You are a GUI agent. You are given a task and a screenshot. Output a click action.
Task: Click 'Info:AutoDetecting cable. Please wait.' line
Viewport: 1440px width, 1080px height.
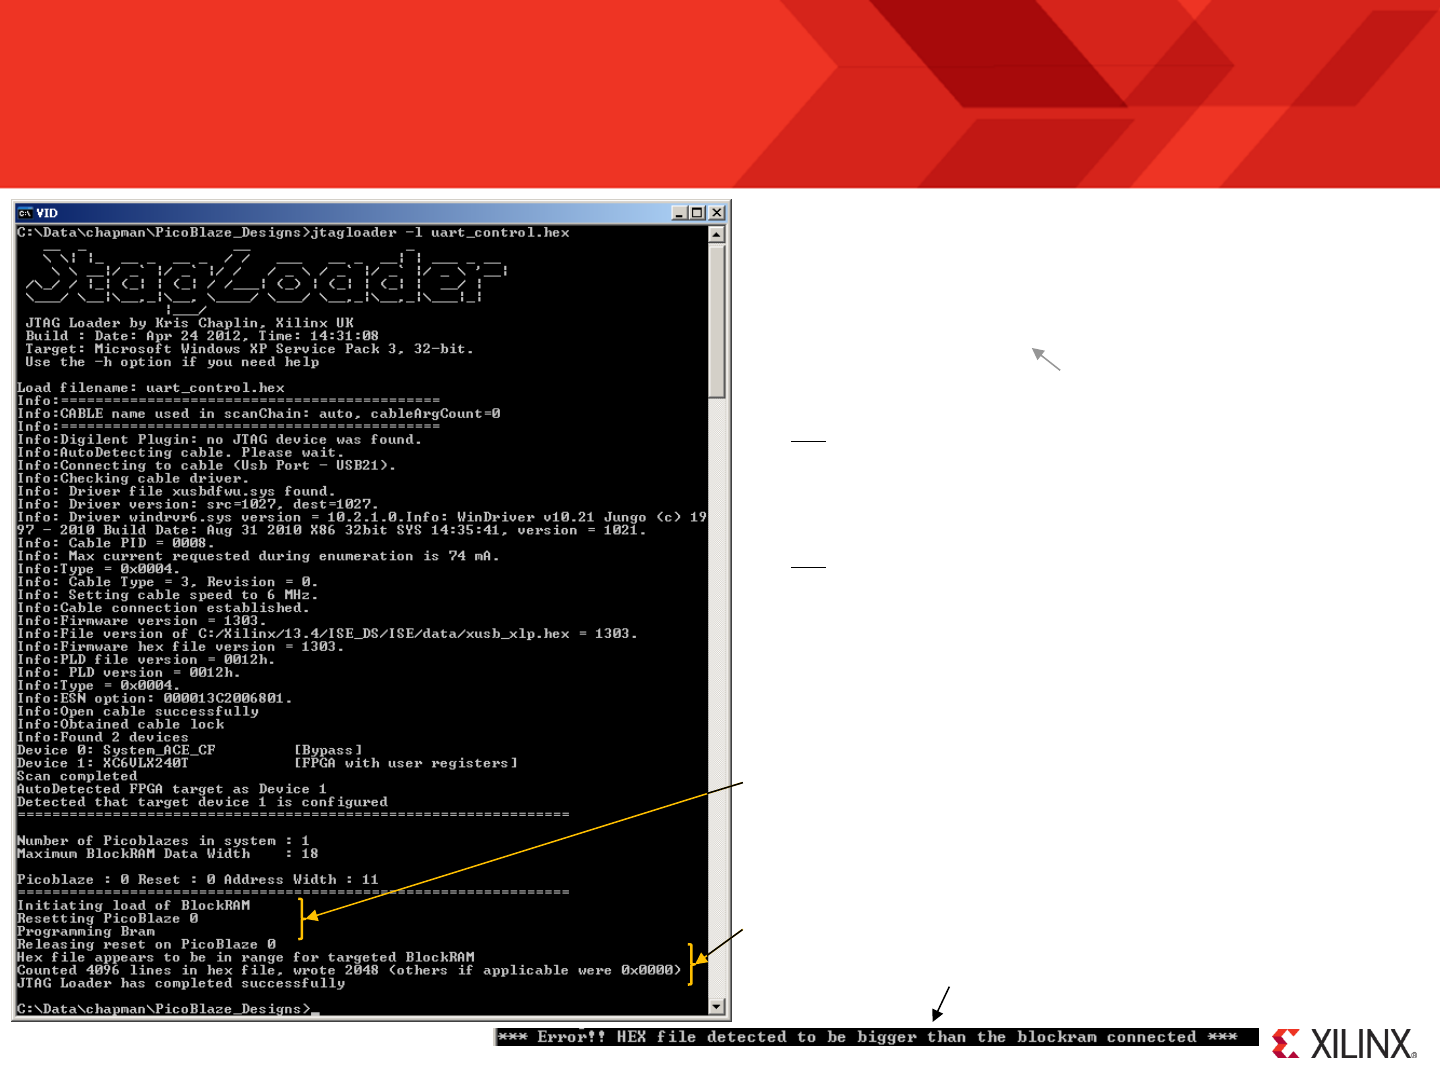[181, 453]
